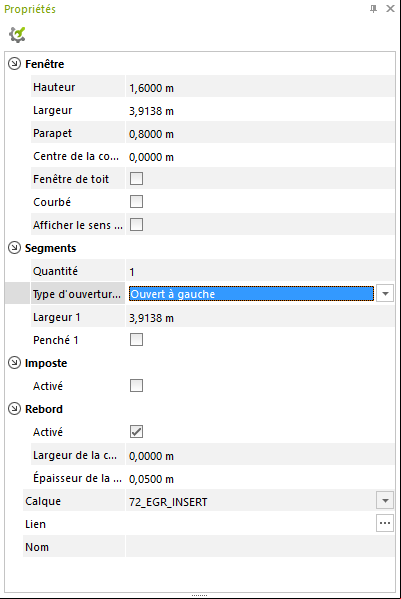Click the Hauteur value field
The width and height of the screenshot is (401, 599).
click(260, 86)
